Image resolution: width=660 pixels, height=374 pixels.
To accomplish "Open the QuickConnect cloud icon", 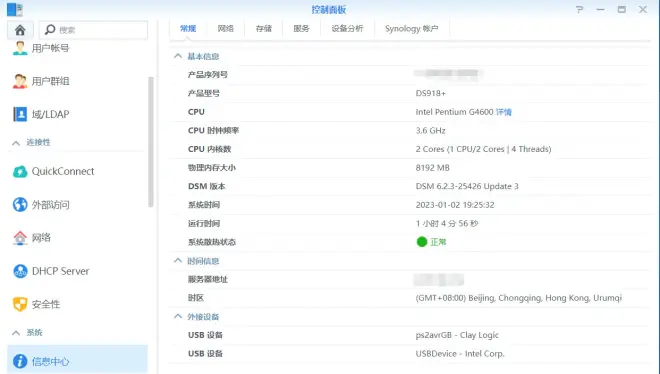I will (20, 172).
